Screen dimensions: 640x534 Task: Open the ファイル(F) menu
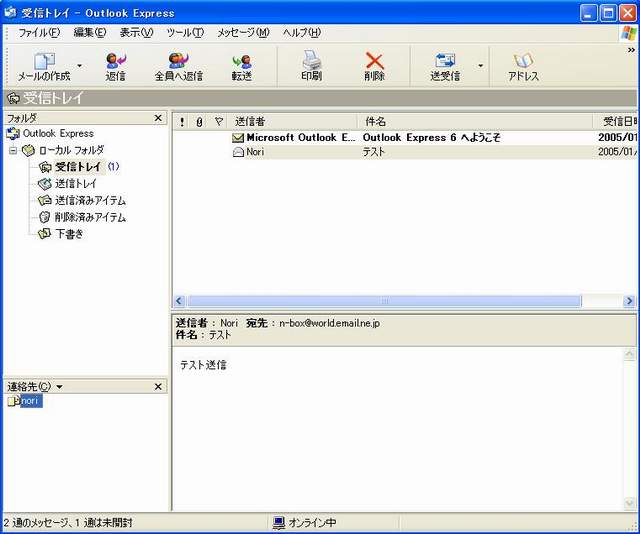click(x=39, y=32)
